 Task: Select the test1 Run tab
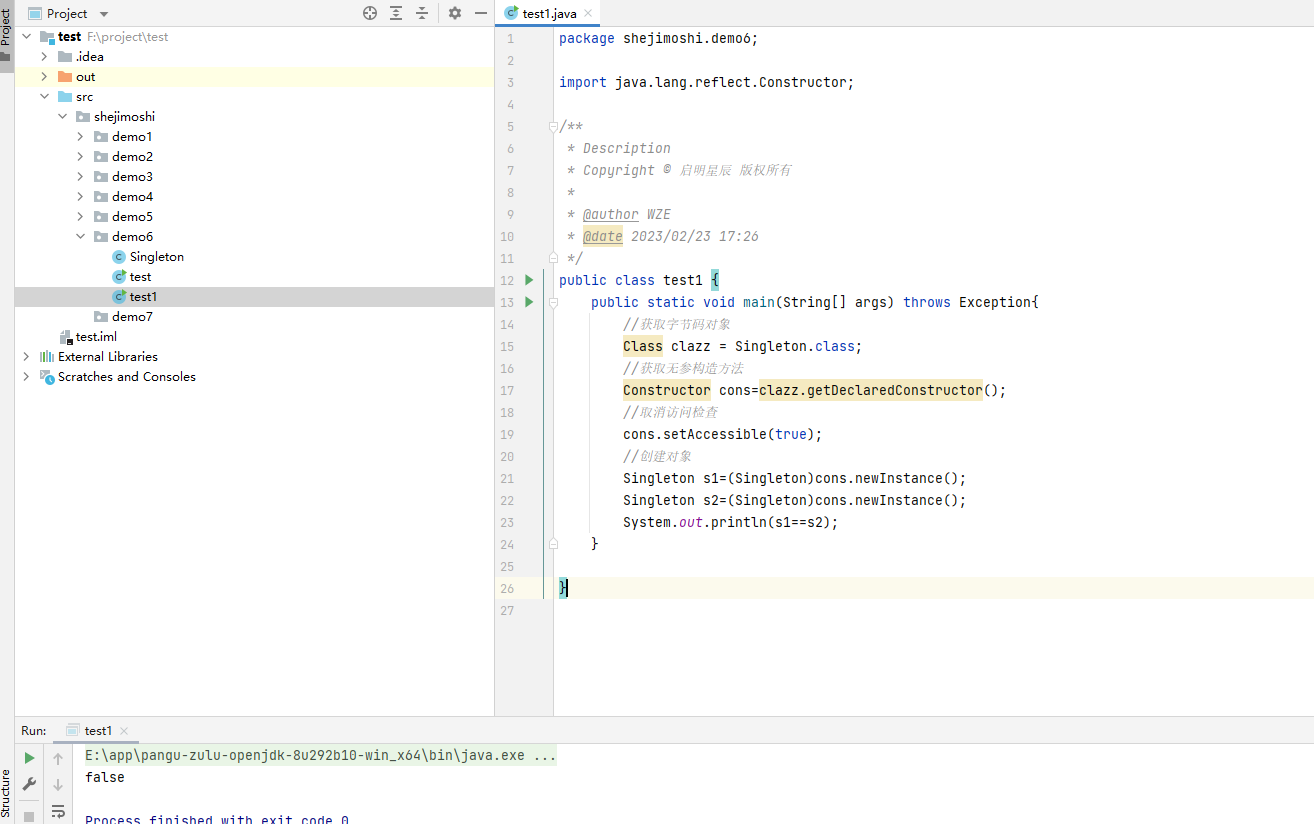click(x=97, y=731)
